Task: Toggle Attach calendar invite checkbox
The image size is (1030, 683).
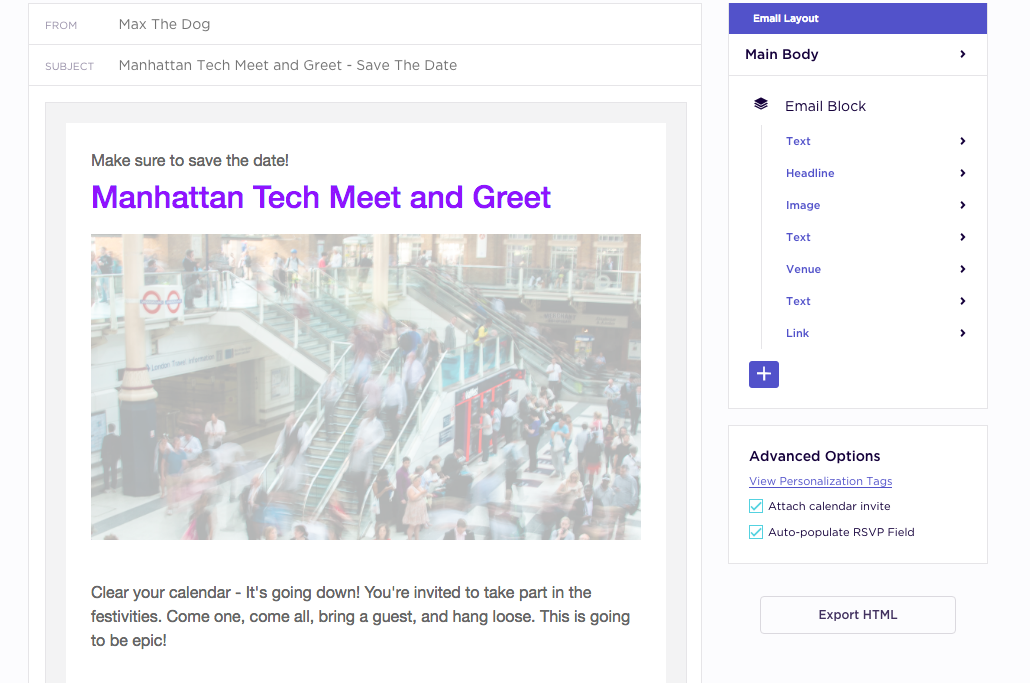Action: point(755,506)
